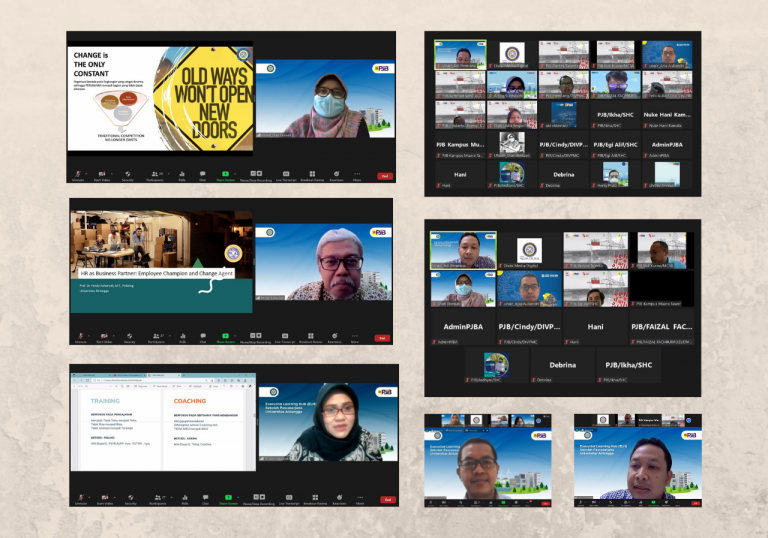
Task: Open Polls in the 'Old Ways' slide window
Action: (x=182, y=176)
